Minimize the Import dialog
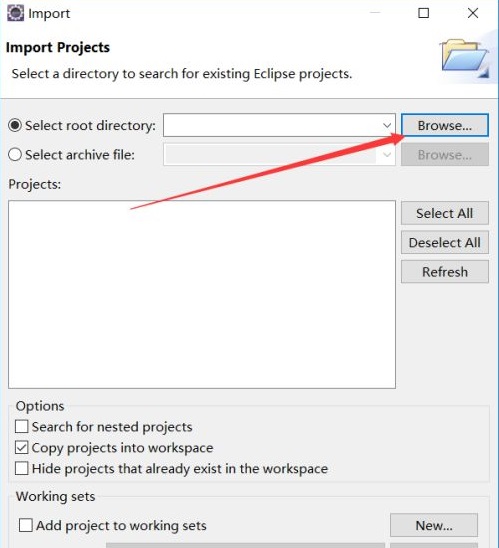This screenshot has height=548, width=499. (375, 13)
